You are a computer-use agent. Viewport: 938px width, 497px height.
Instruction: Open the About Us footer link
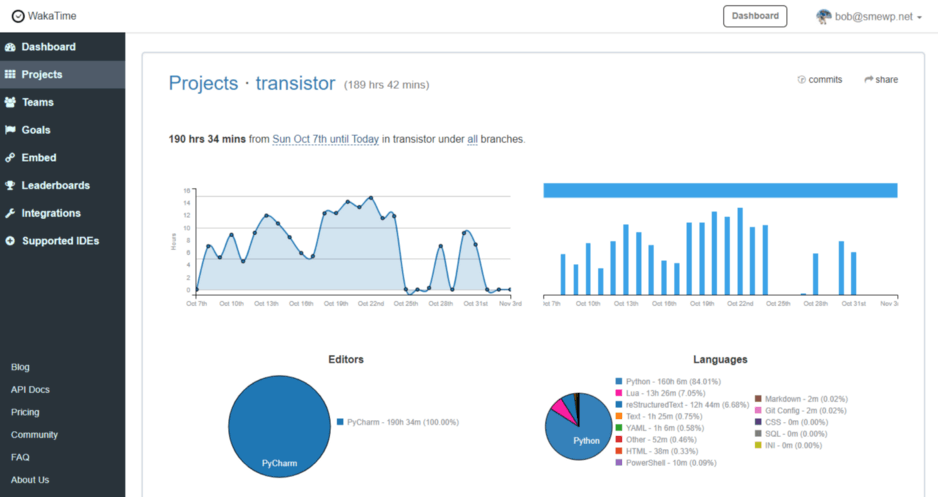click(x=30, y=480)
